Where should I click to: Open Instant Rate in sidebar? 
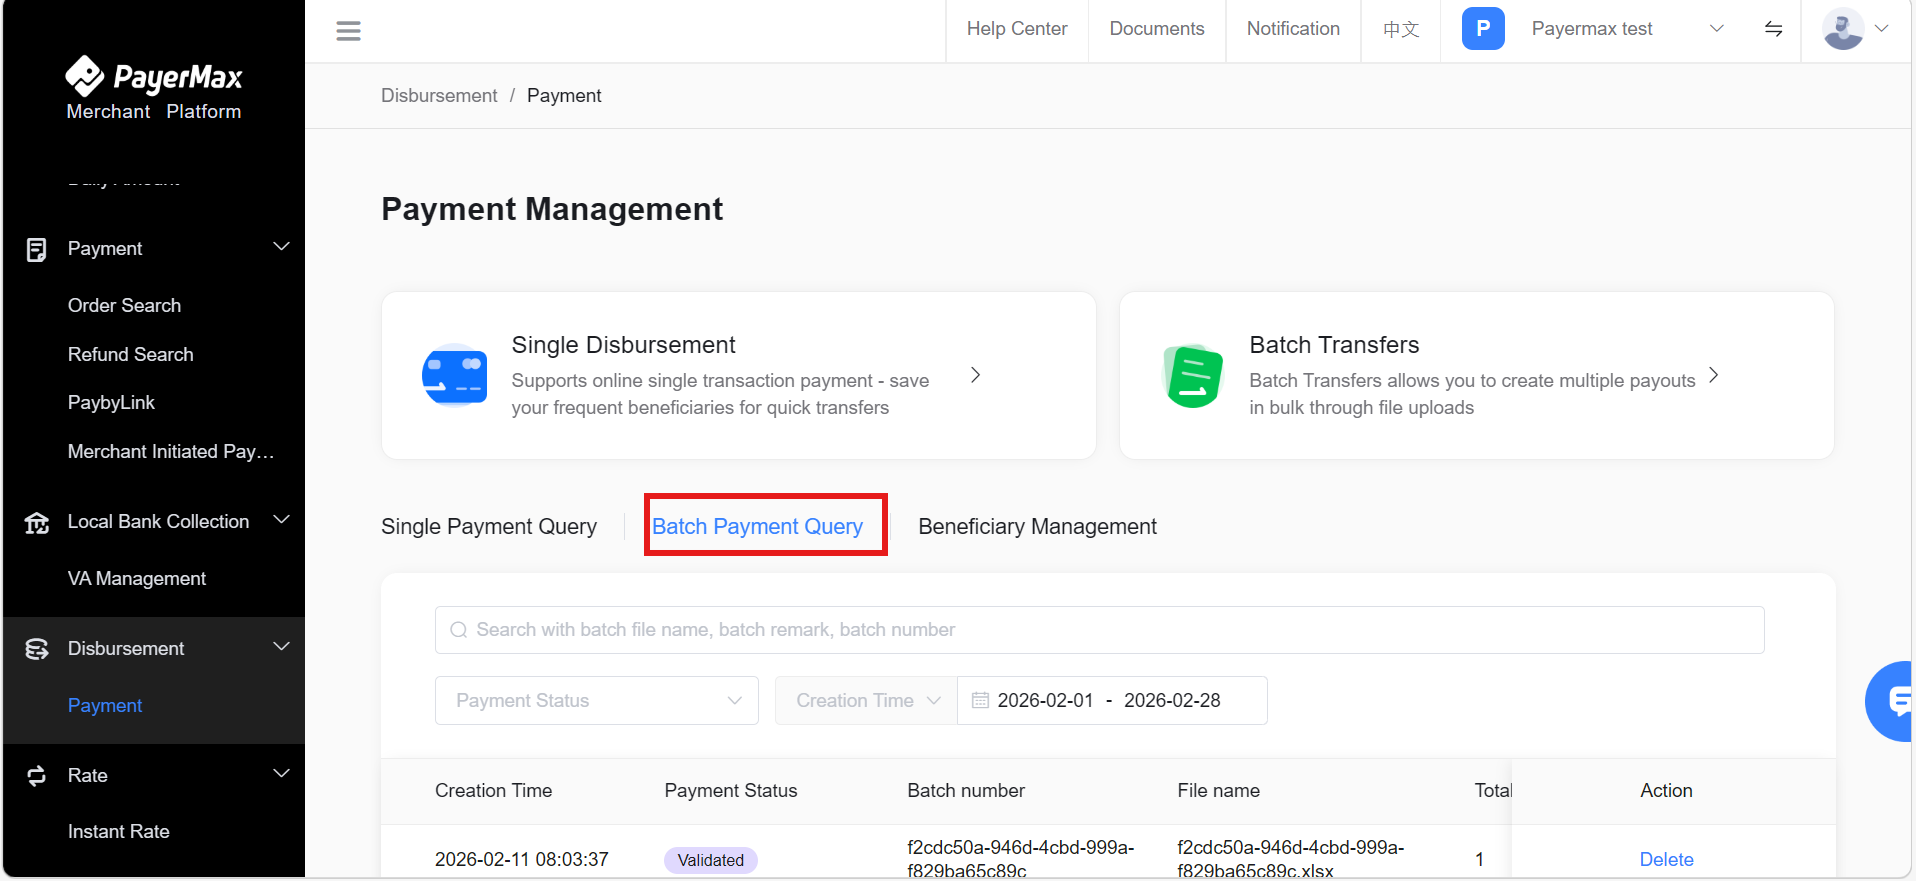point(118,832)
